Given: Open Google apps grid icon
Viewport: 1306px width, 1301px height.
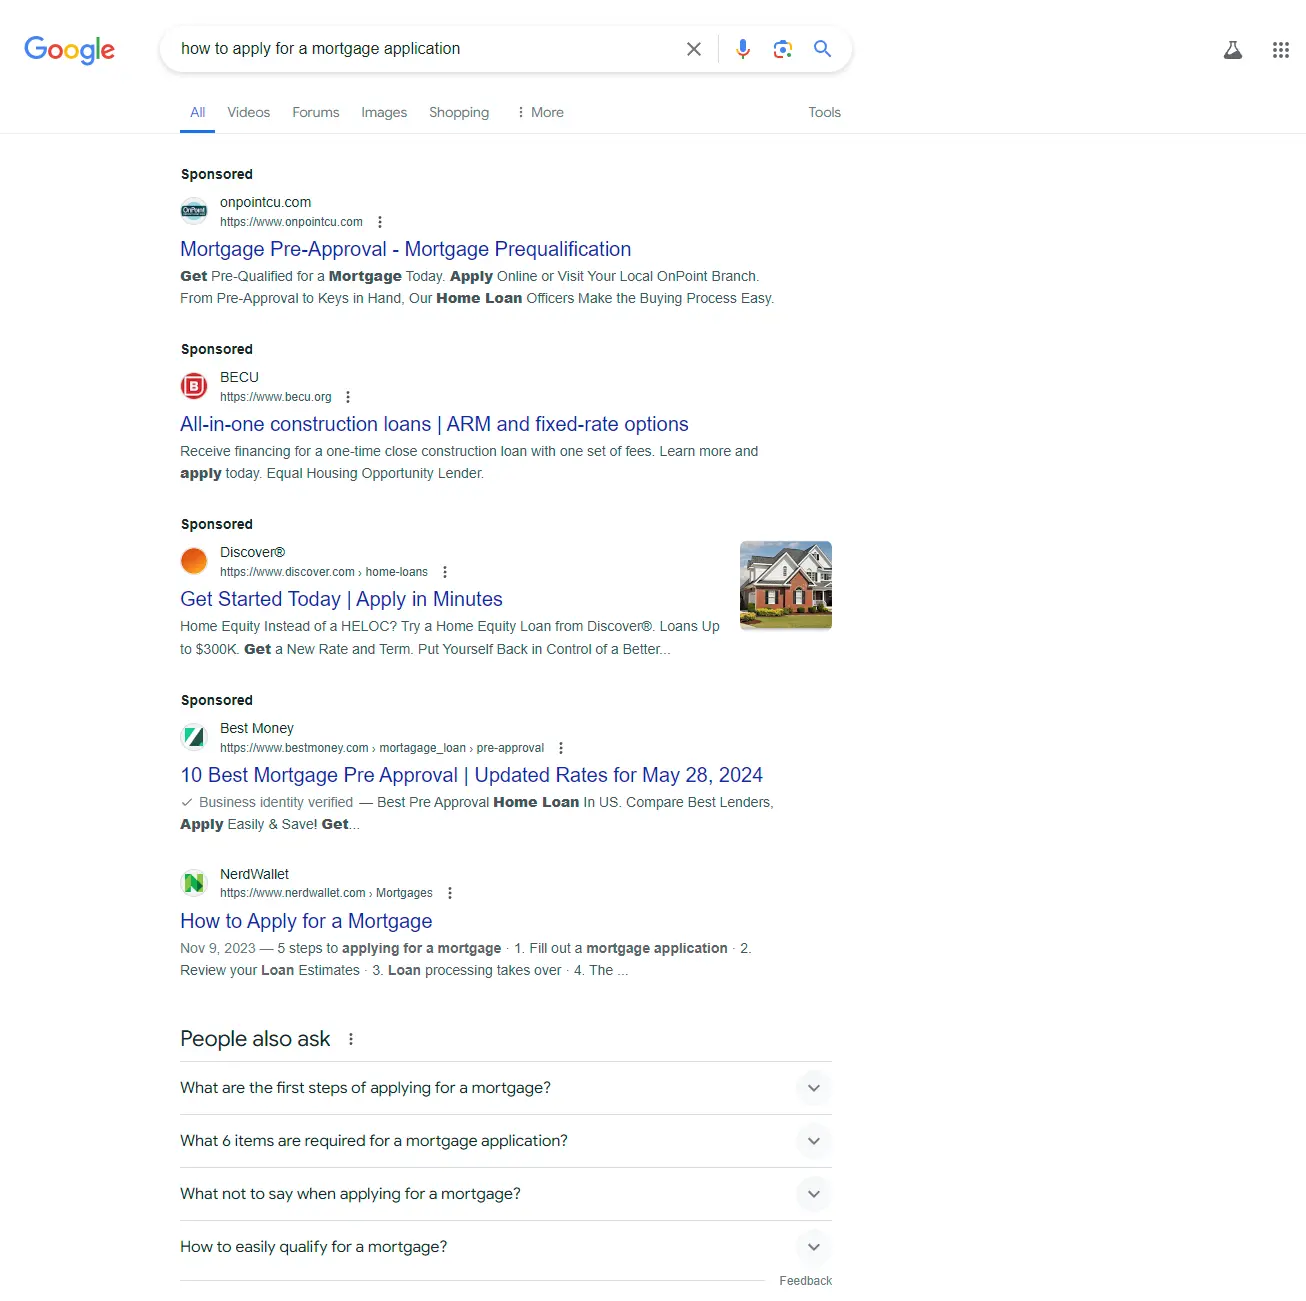Looking at the screenshot, I should (x=1281, y=50).
